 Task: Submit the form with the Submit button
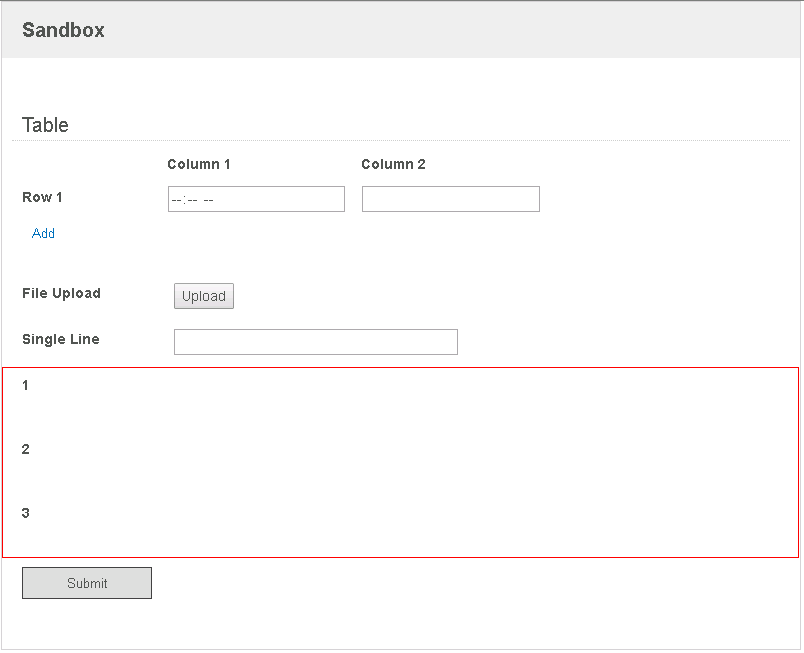pos(87,583)
